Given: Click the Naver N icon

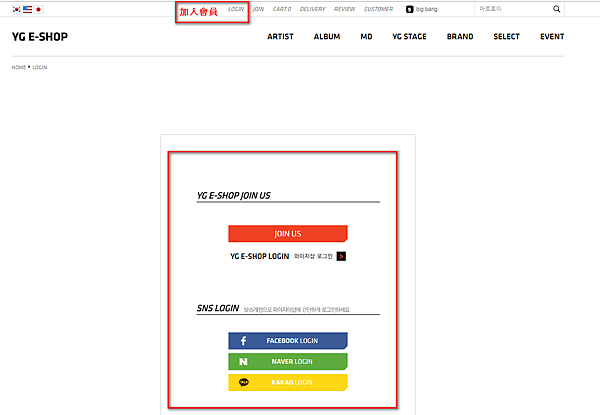Looking at the screenshot, I should pyautogui.click(x=243, y=361).
